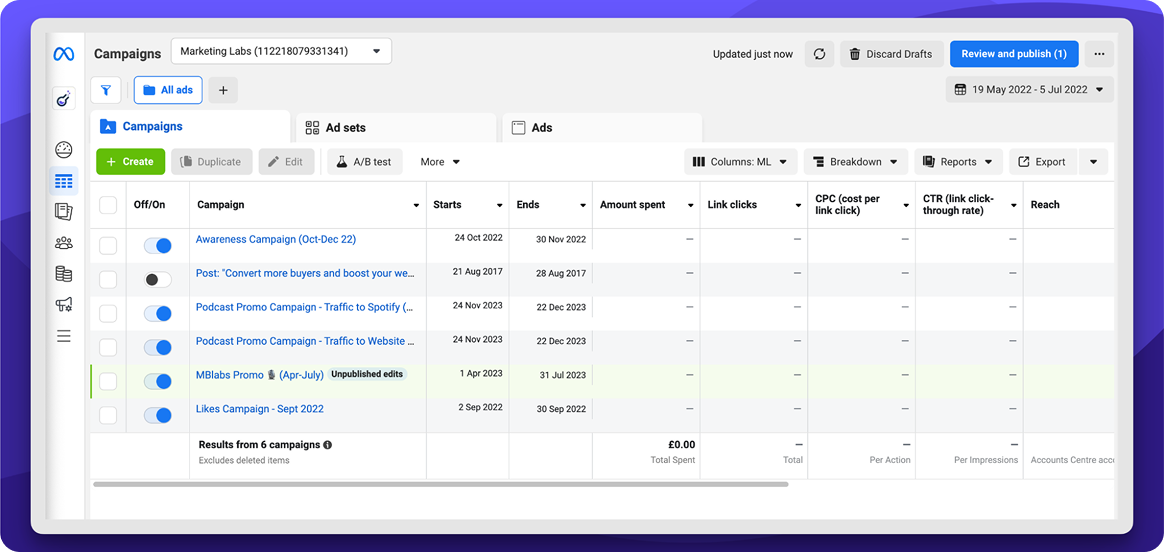Open Billing coins icon in sidebar
The height and width of the screenshot is (552, 1164).
[x=64, y=274]
